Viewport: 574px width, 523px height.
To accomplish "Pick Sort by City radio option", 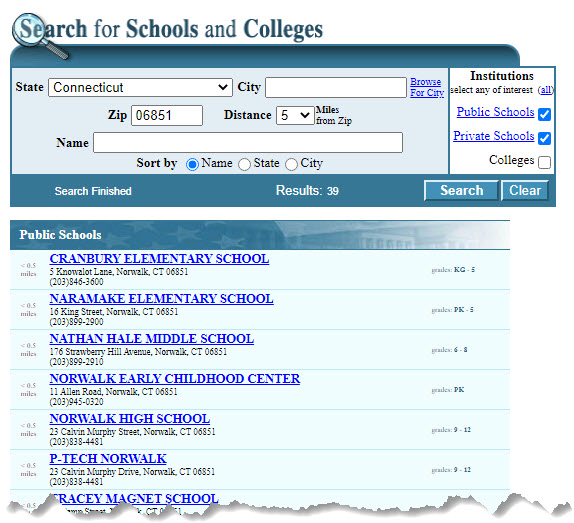I will [291, 164].
